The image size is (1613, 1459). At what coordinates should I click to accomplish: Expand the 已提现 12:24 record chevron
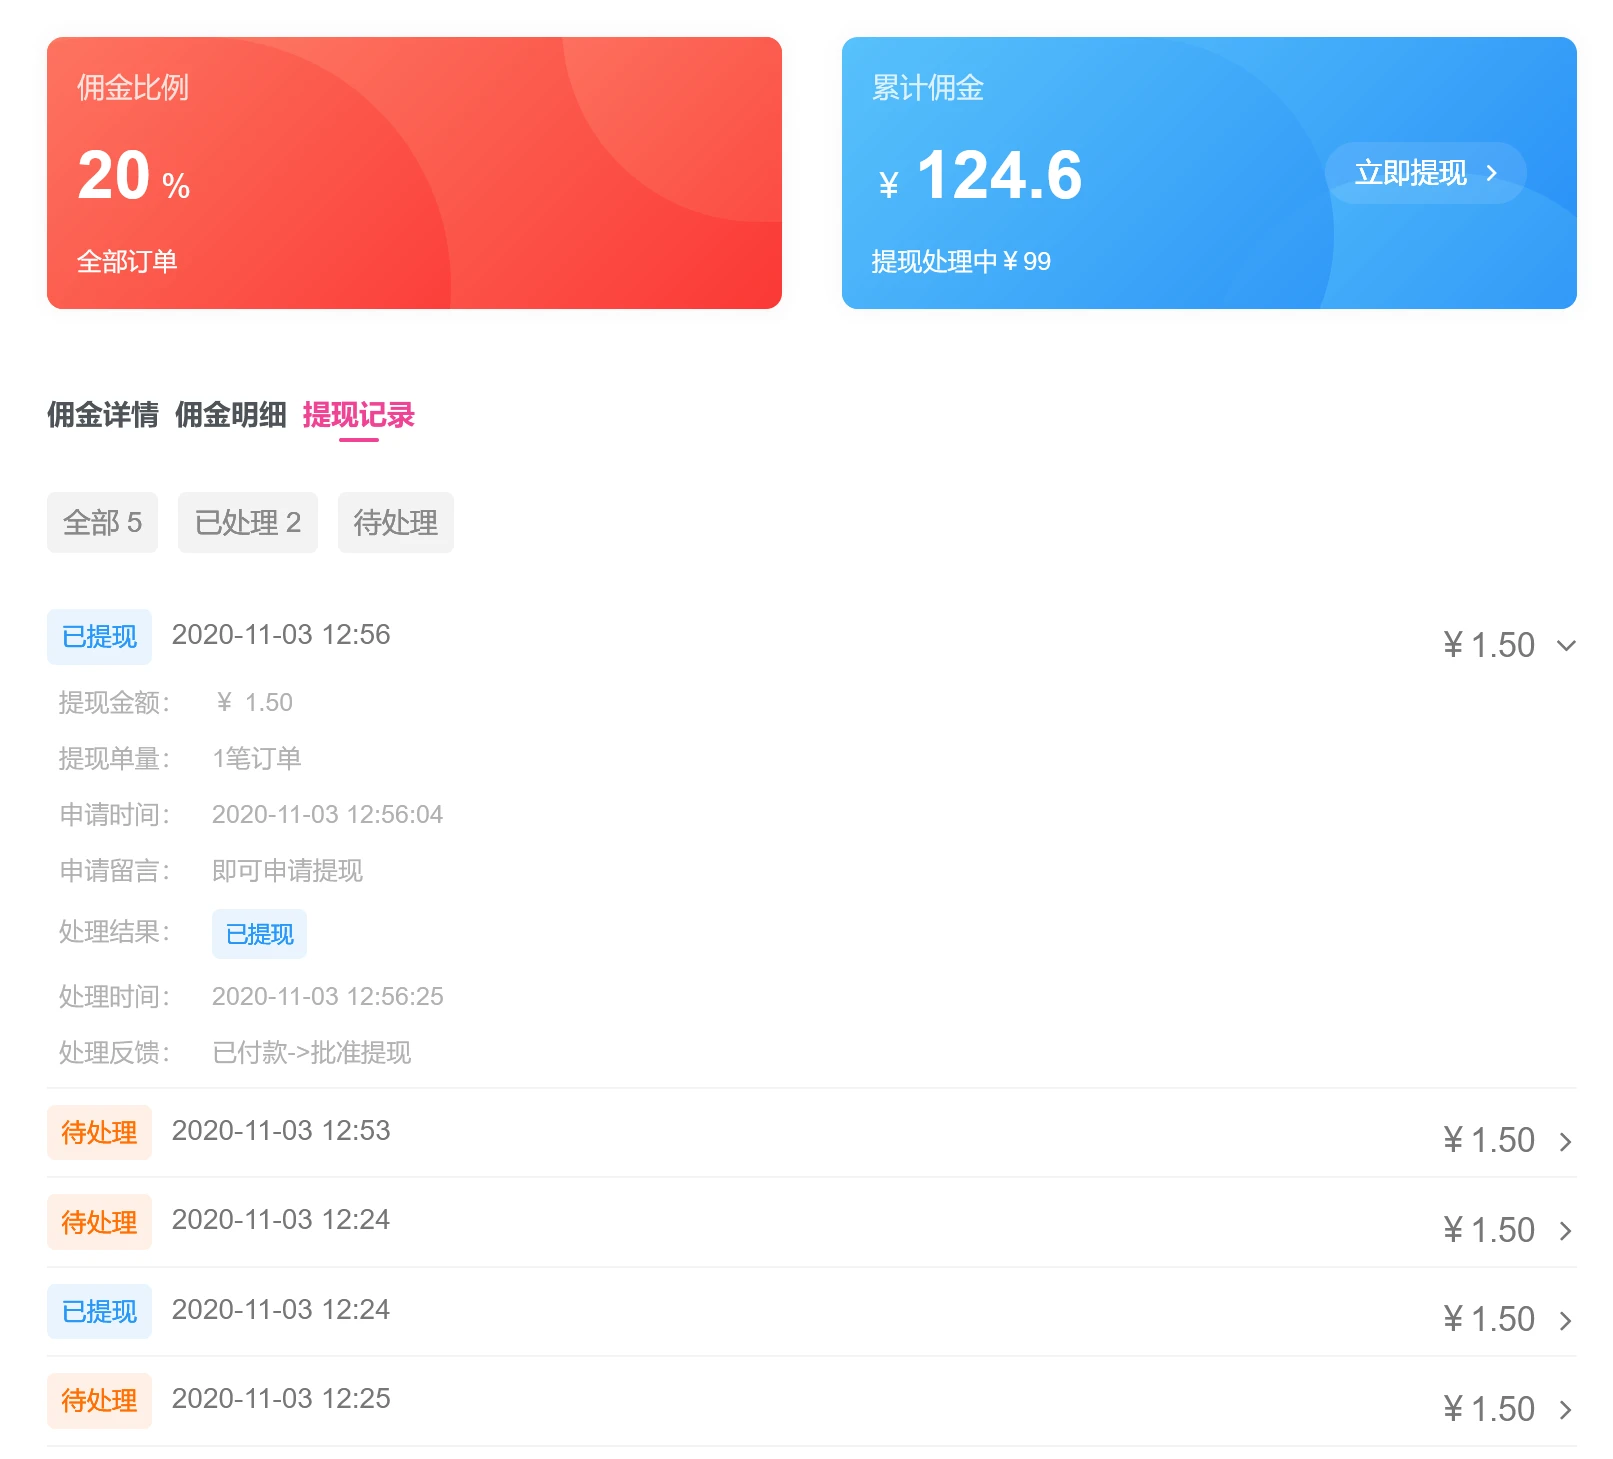click(1566, 1321)
